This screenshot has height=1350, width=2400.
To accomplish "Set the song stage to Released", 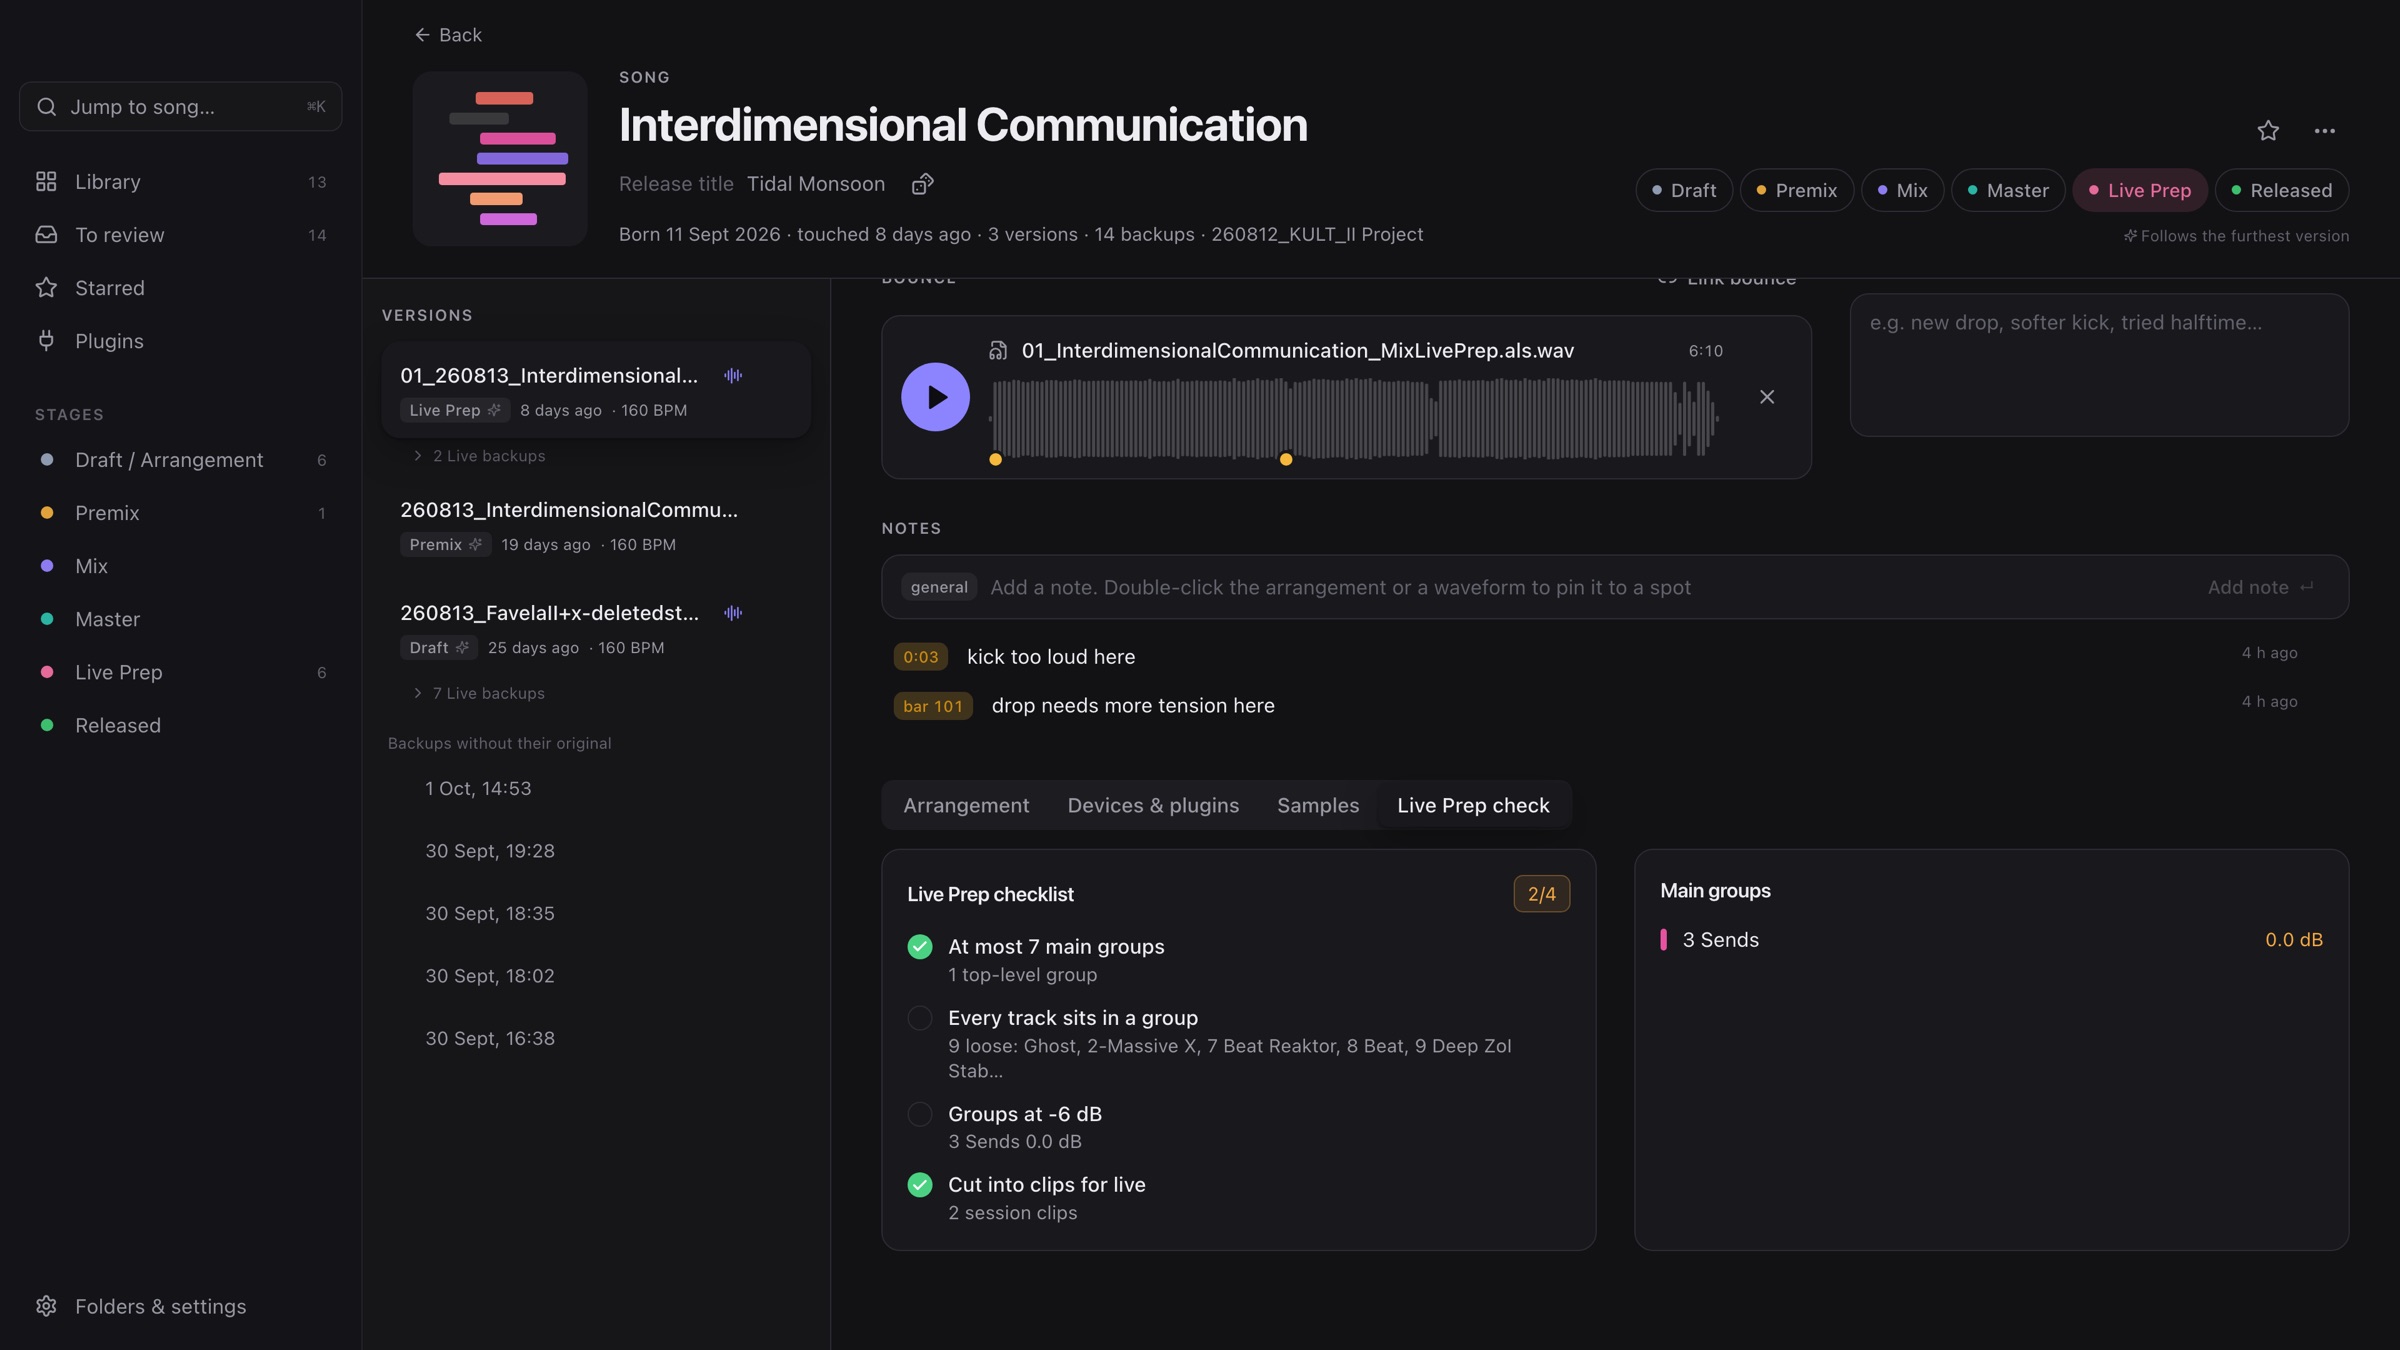I will [x=2282, y=190].
